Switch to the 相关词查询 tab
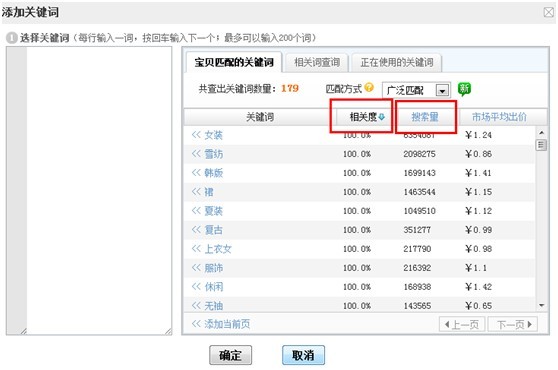This screenshot has width=558, height=370. click(317, 62)
